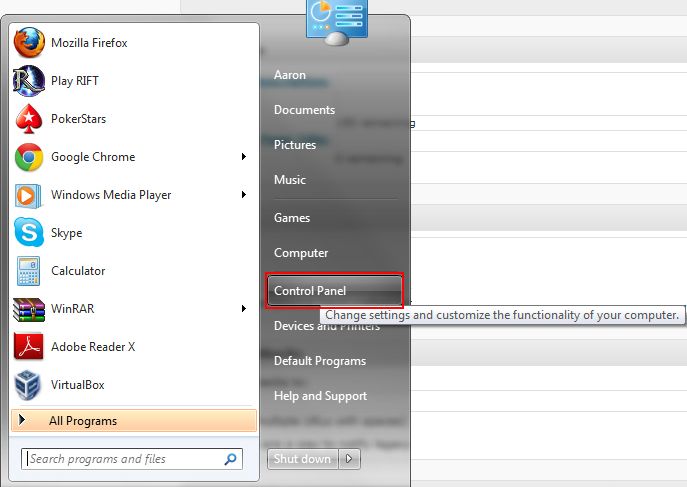Open Help and Support

pos(320,396)
